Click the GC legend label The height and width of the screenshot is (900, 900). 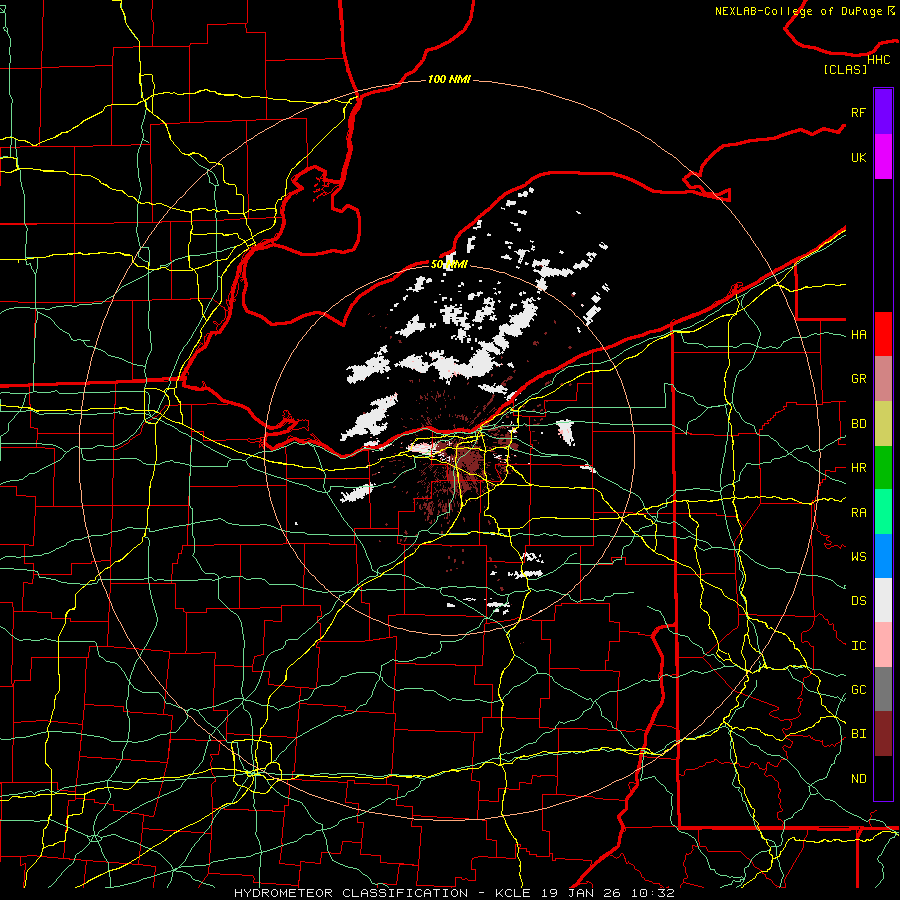click(858, 690)
